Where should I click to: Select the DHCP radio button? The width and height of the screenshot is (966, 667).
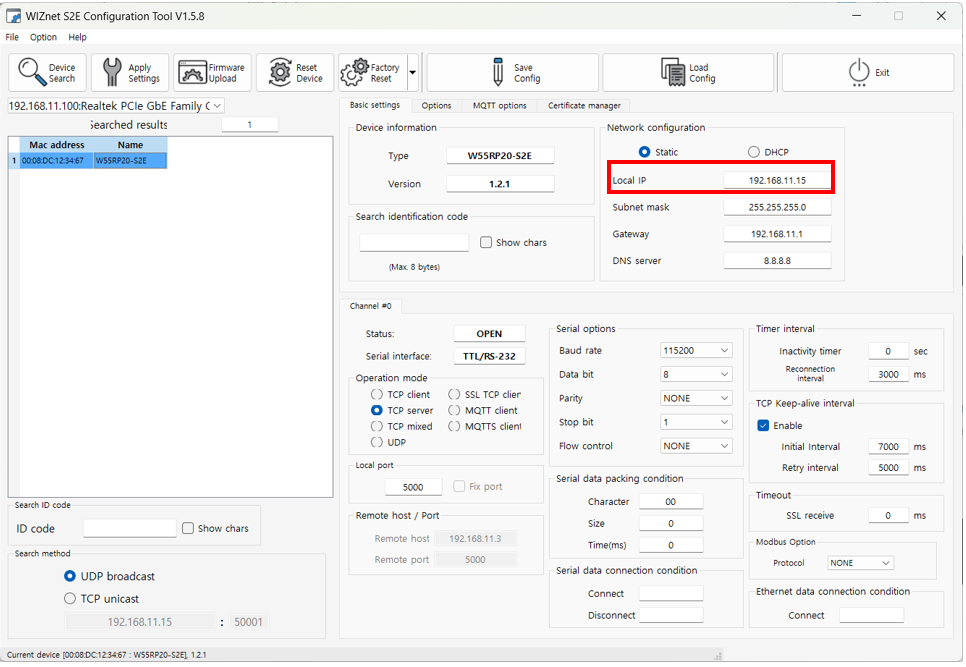click(754, 152)
